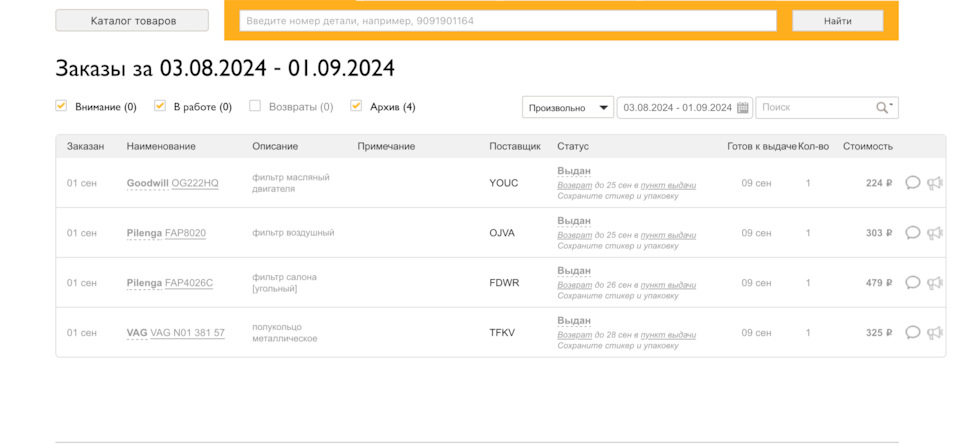Click description фильтр масляный двигателя

coord(291,183)
